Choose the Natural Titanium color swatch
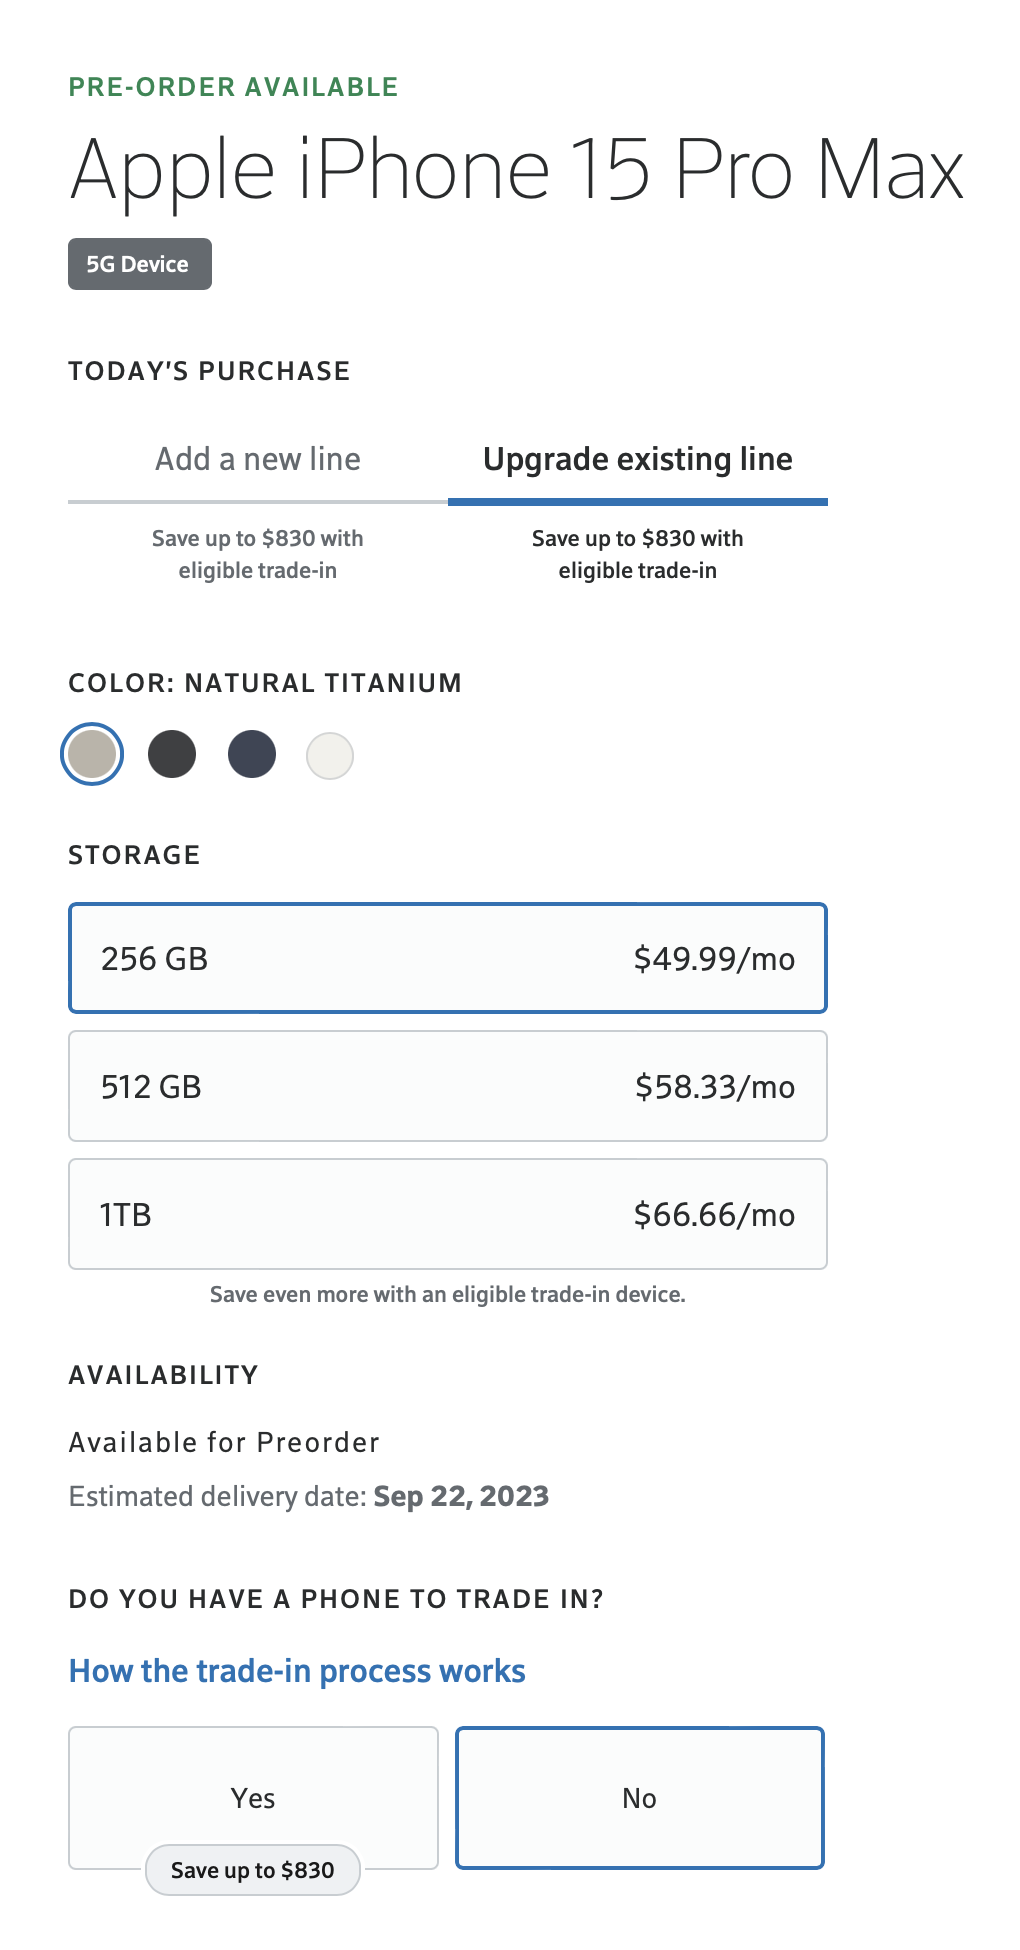 [x=92, y=754]
